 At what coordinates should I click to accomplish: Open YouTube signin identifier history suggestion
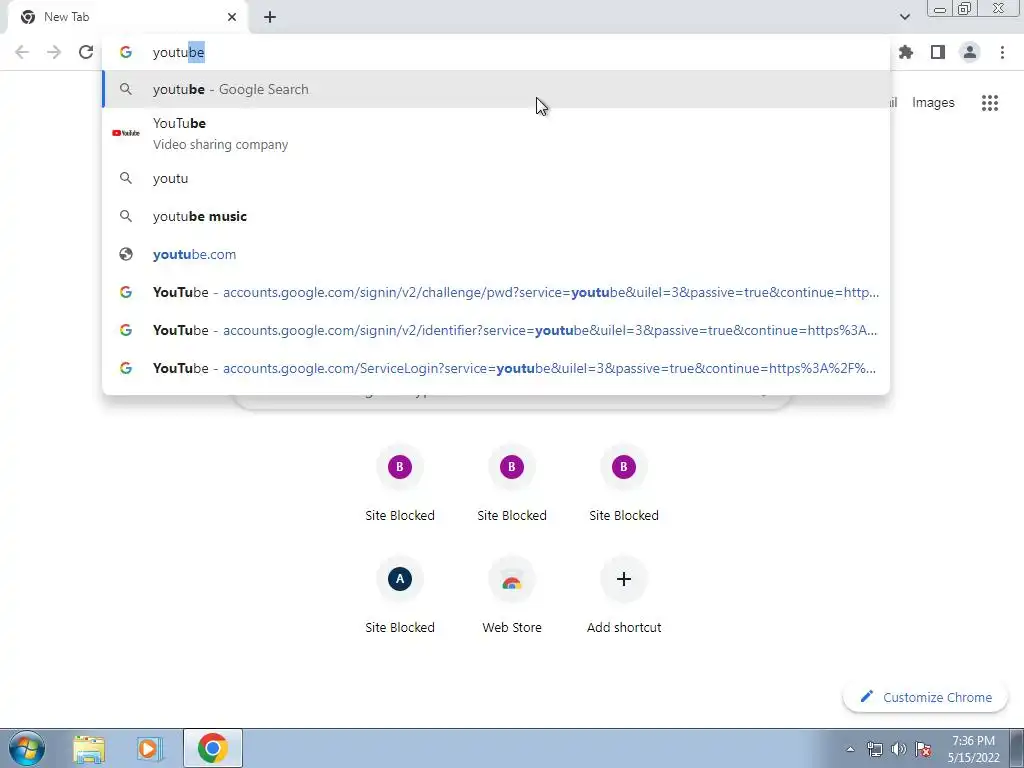[496, 330]
